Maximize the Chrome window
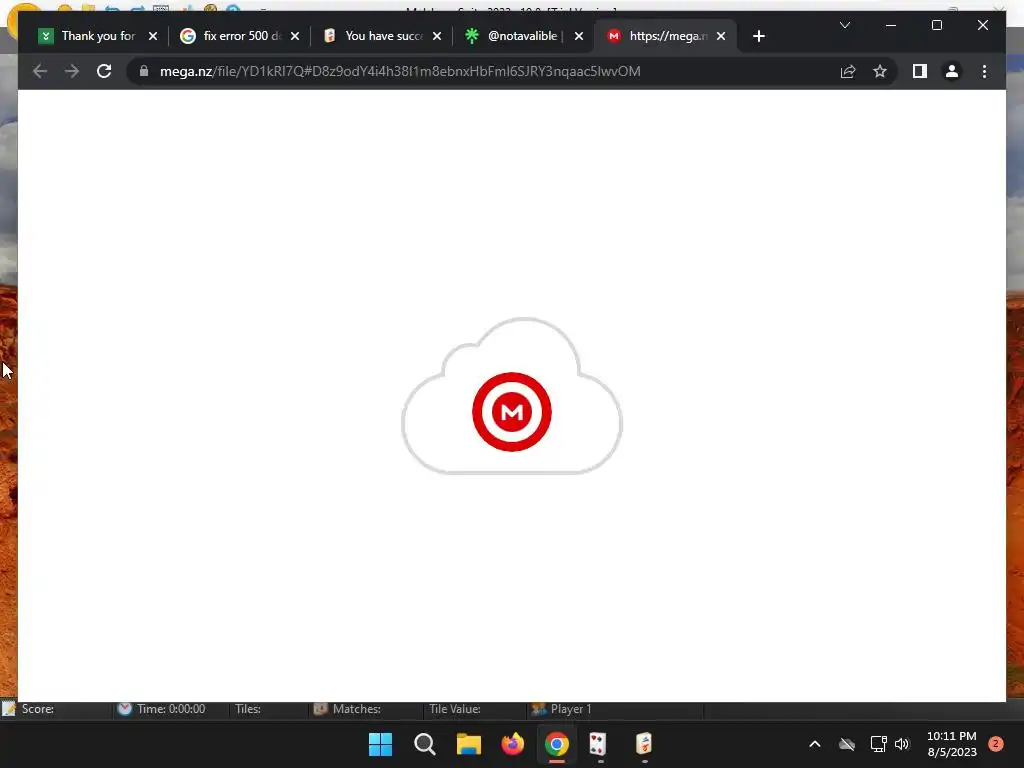 [x=936, y=25]
